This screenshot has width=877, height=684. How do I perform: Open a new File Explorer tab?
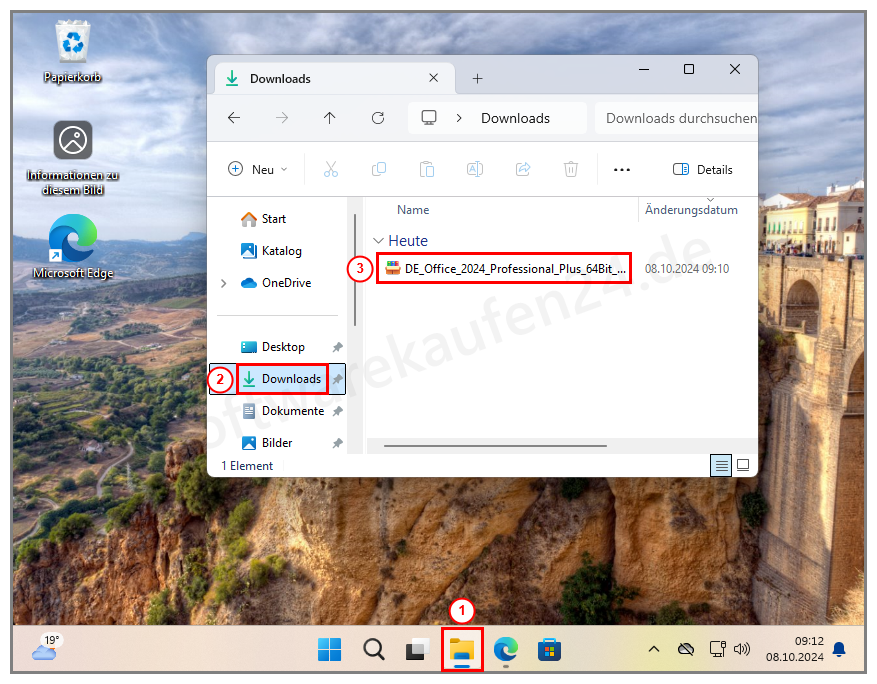click(477, 78)
